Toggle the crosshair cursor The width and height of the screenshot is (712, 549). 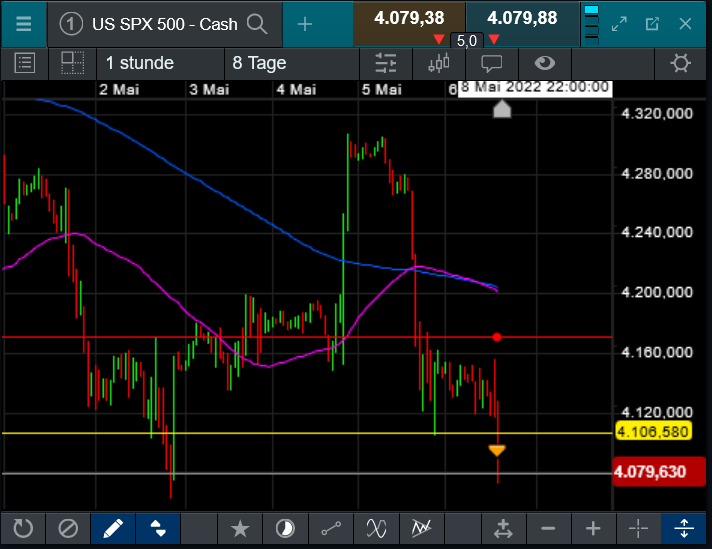638,529
